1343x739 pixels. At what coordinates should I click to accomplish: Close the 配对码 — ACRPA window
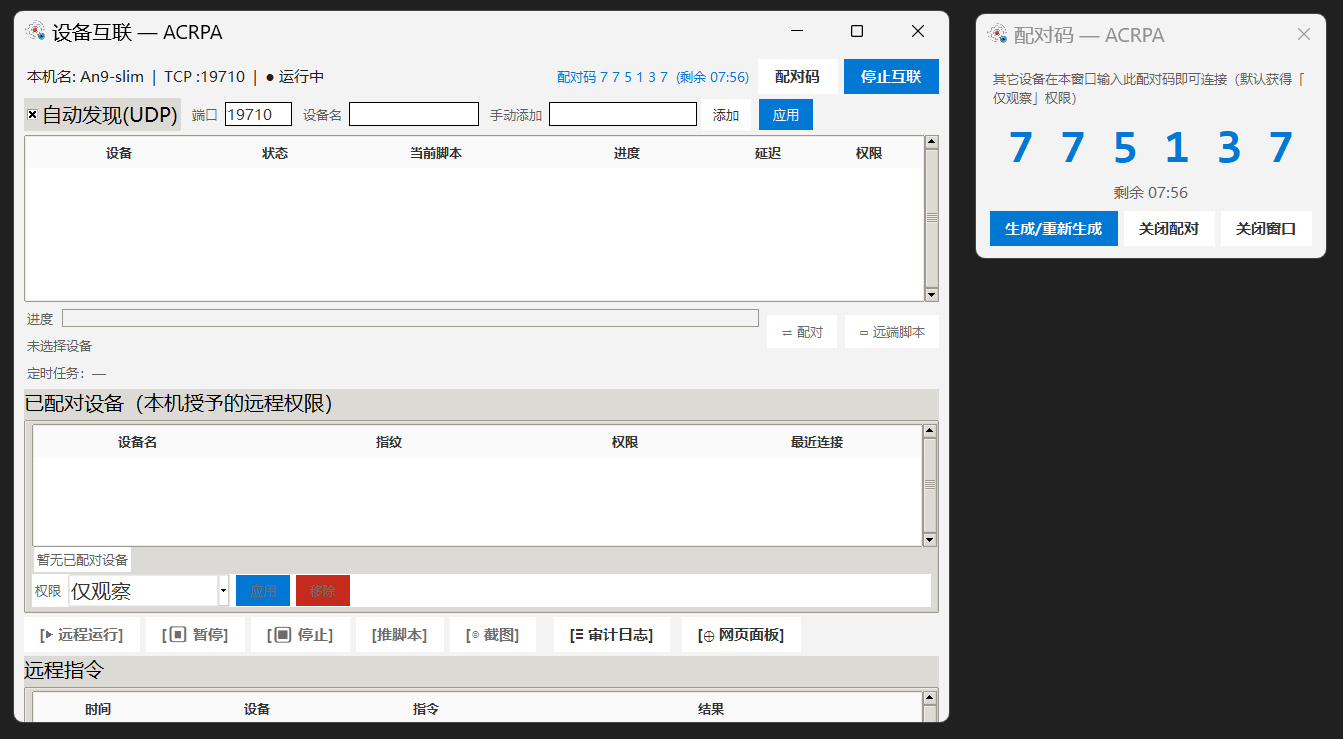(1304, 34)
